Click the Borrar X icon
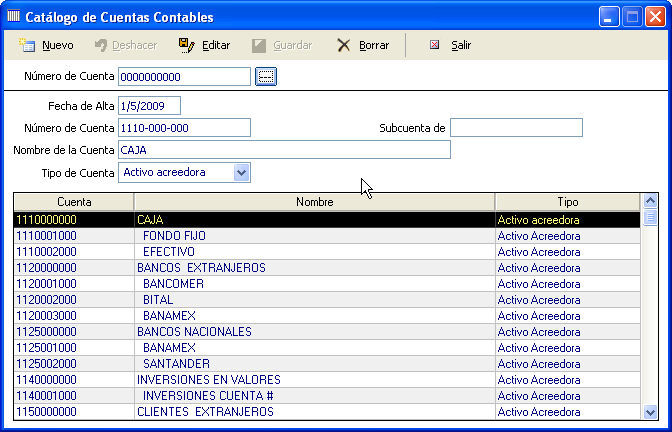Screen dimensions: 672x432 (343, 45)
